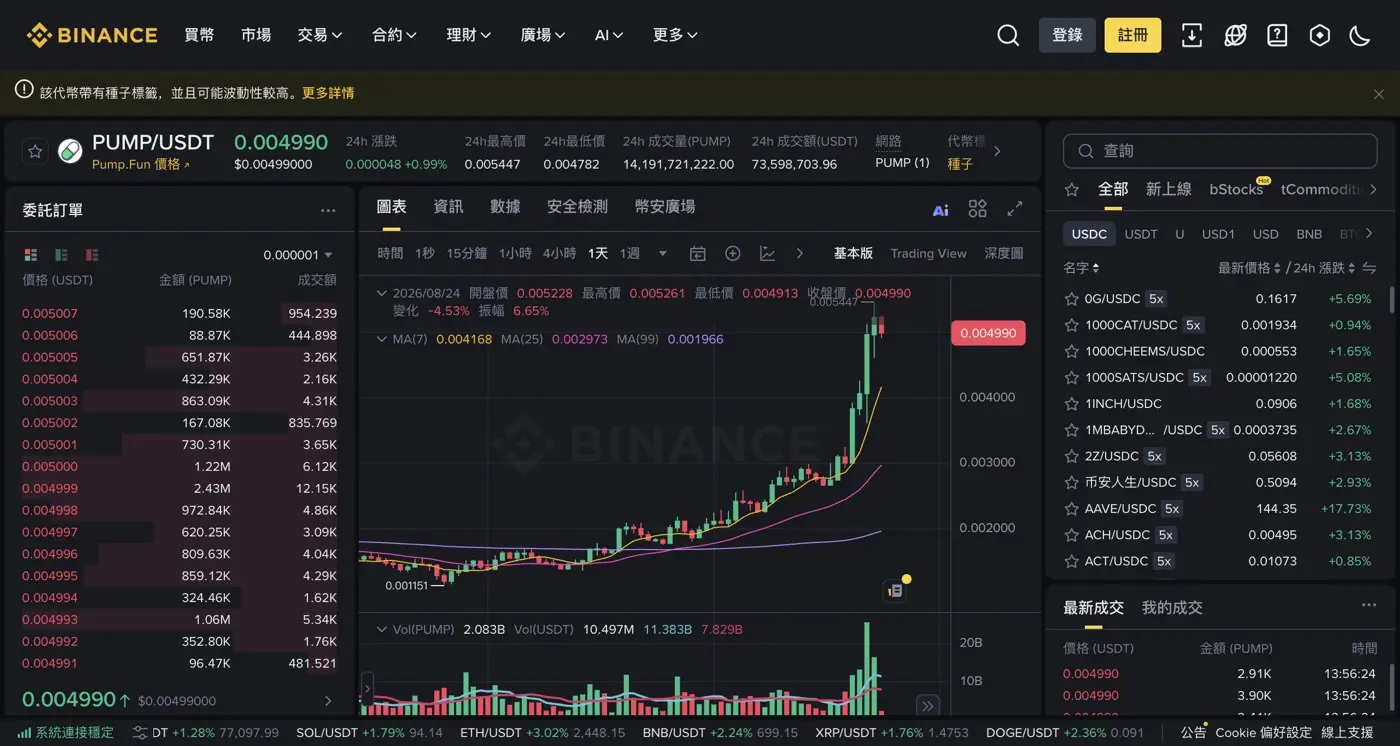
Task: Favorite the ACH/USDC pair
Action: [x=1071, y=535]
